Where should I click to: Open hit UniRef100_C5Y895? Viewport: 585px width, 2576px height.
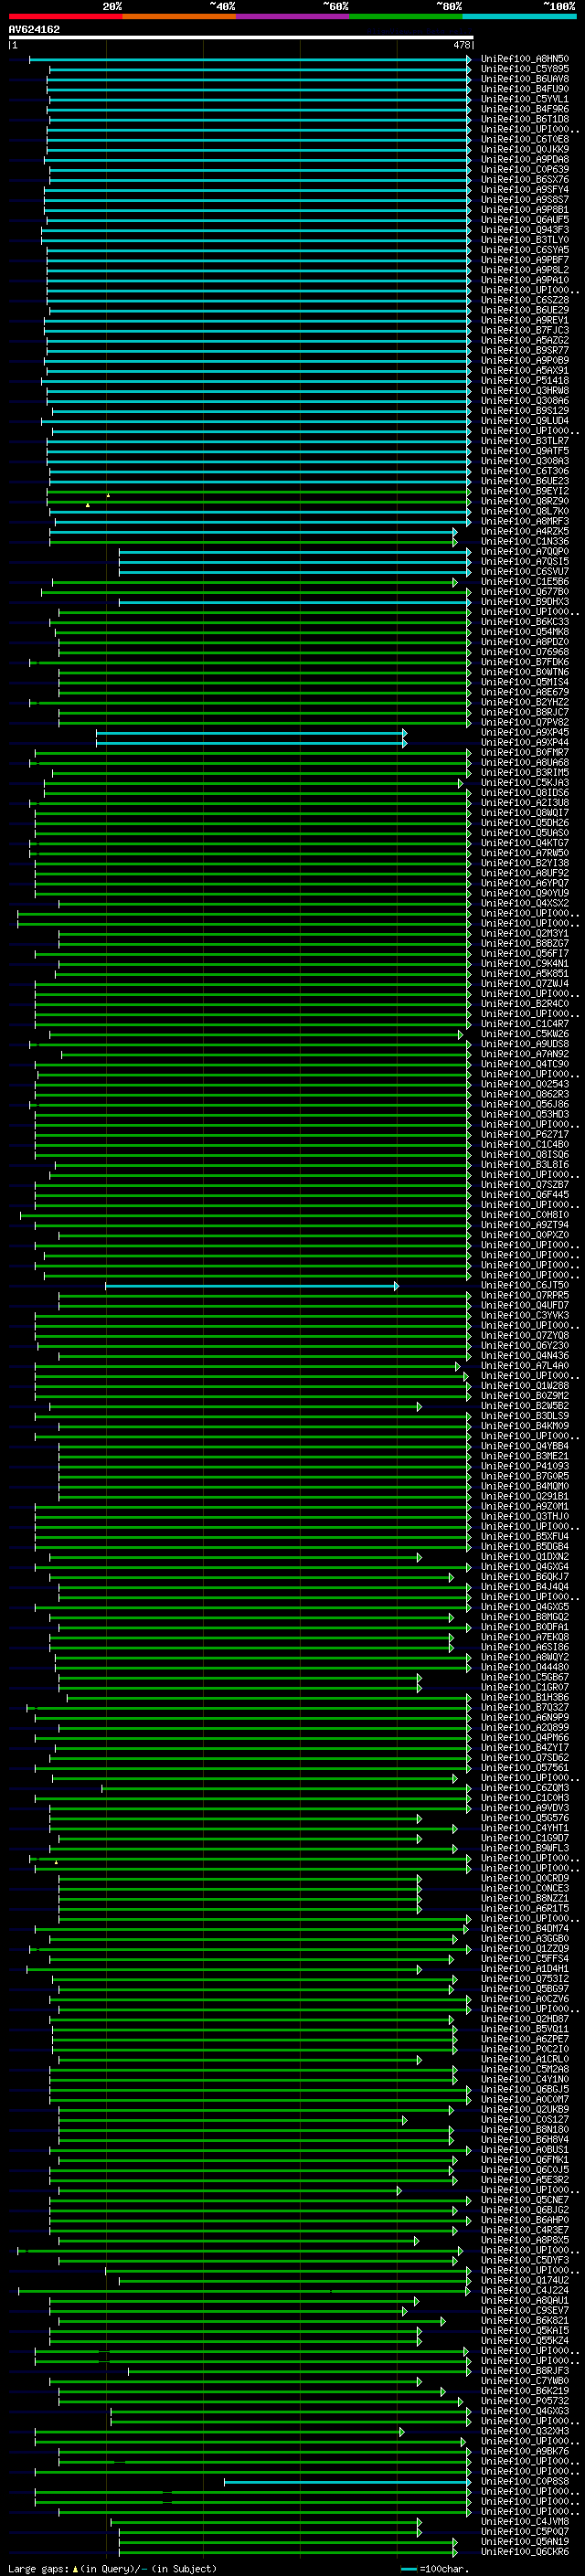tap(525, 70)
